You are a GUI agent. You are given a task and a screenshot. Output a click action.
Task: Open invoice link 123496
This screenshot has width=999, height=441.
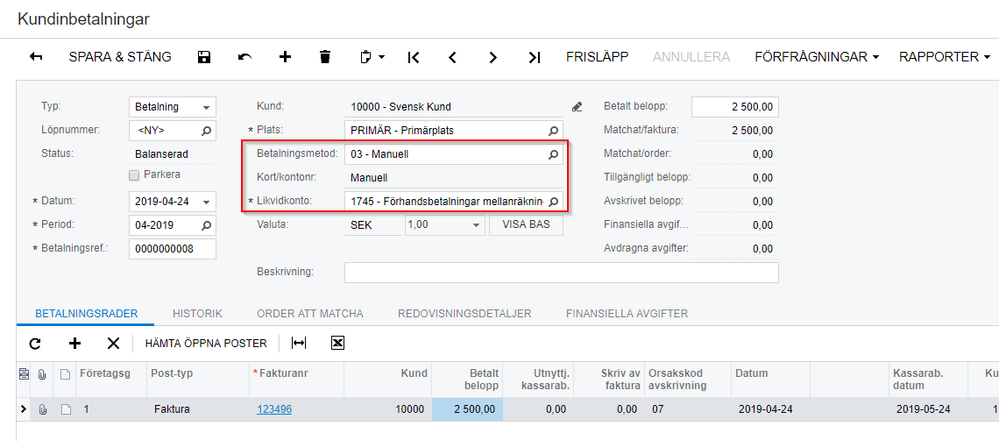point(275,410)
